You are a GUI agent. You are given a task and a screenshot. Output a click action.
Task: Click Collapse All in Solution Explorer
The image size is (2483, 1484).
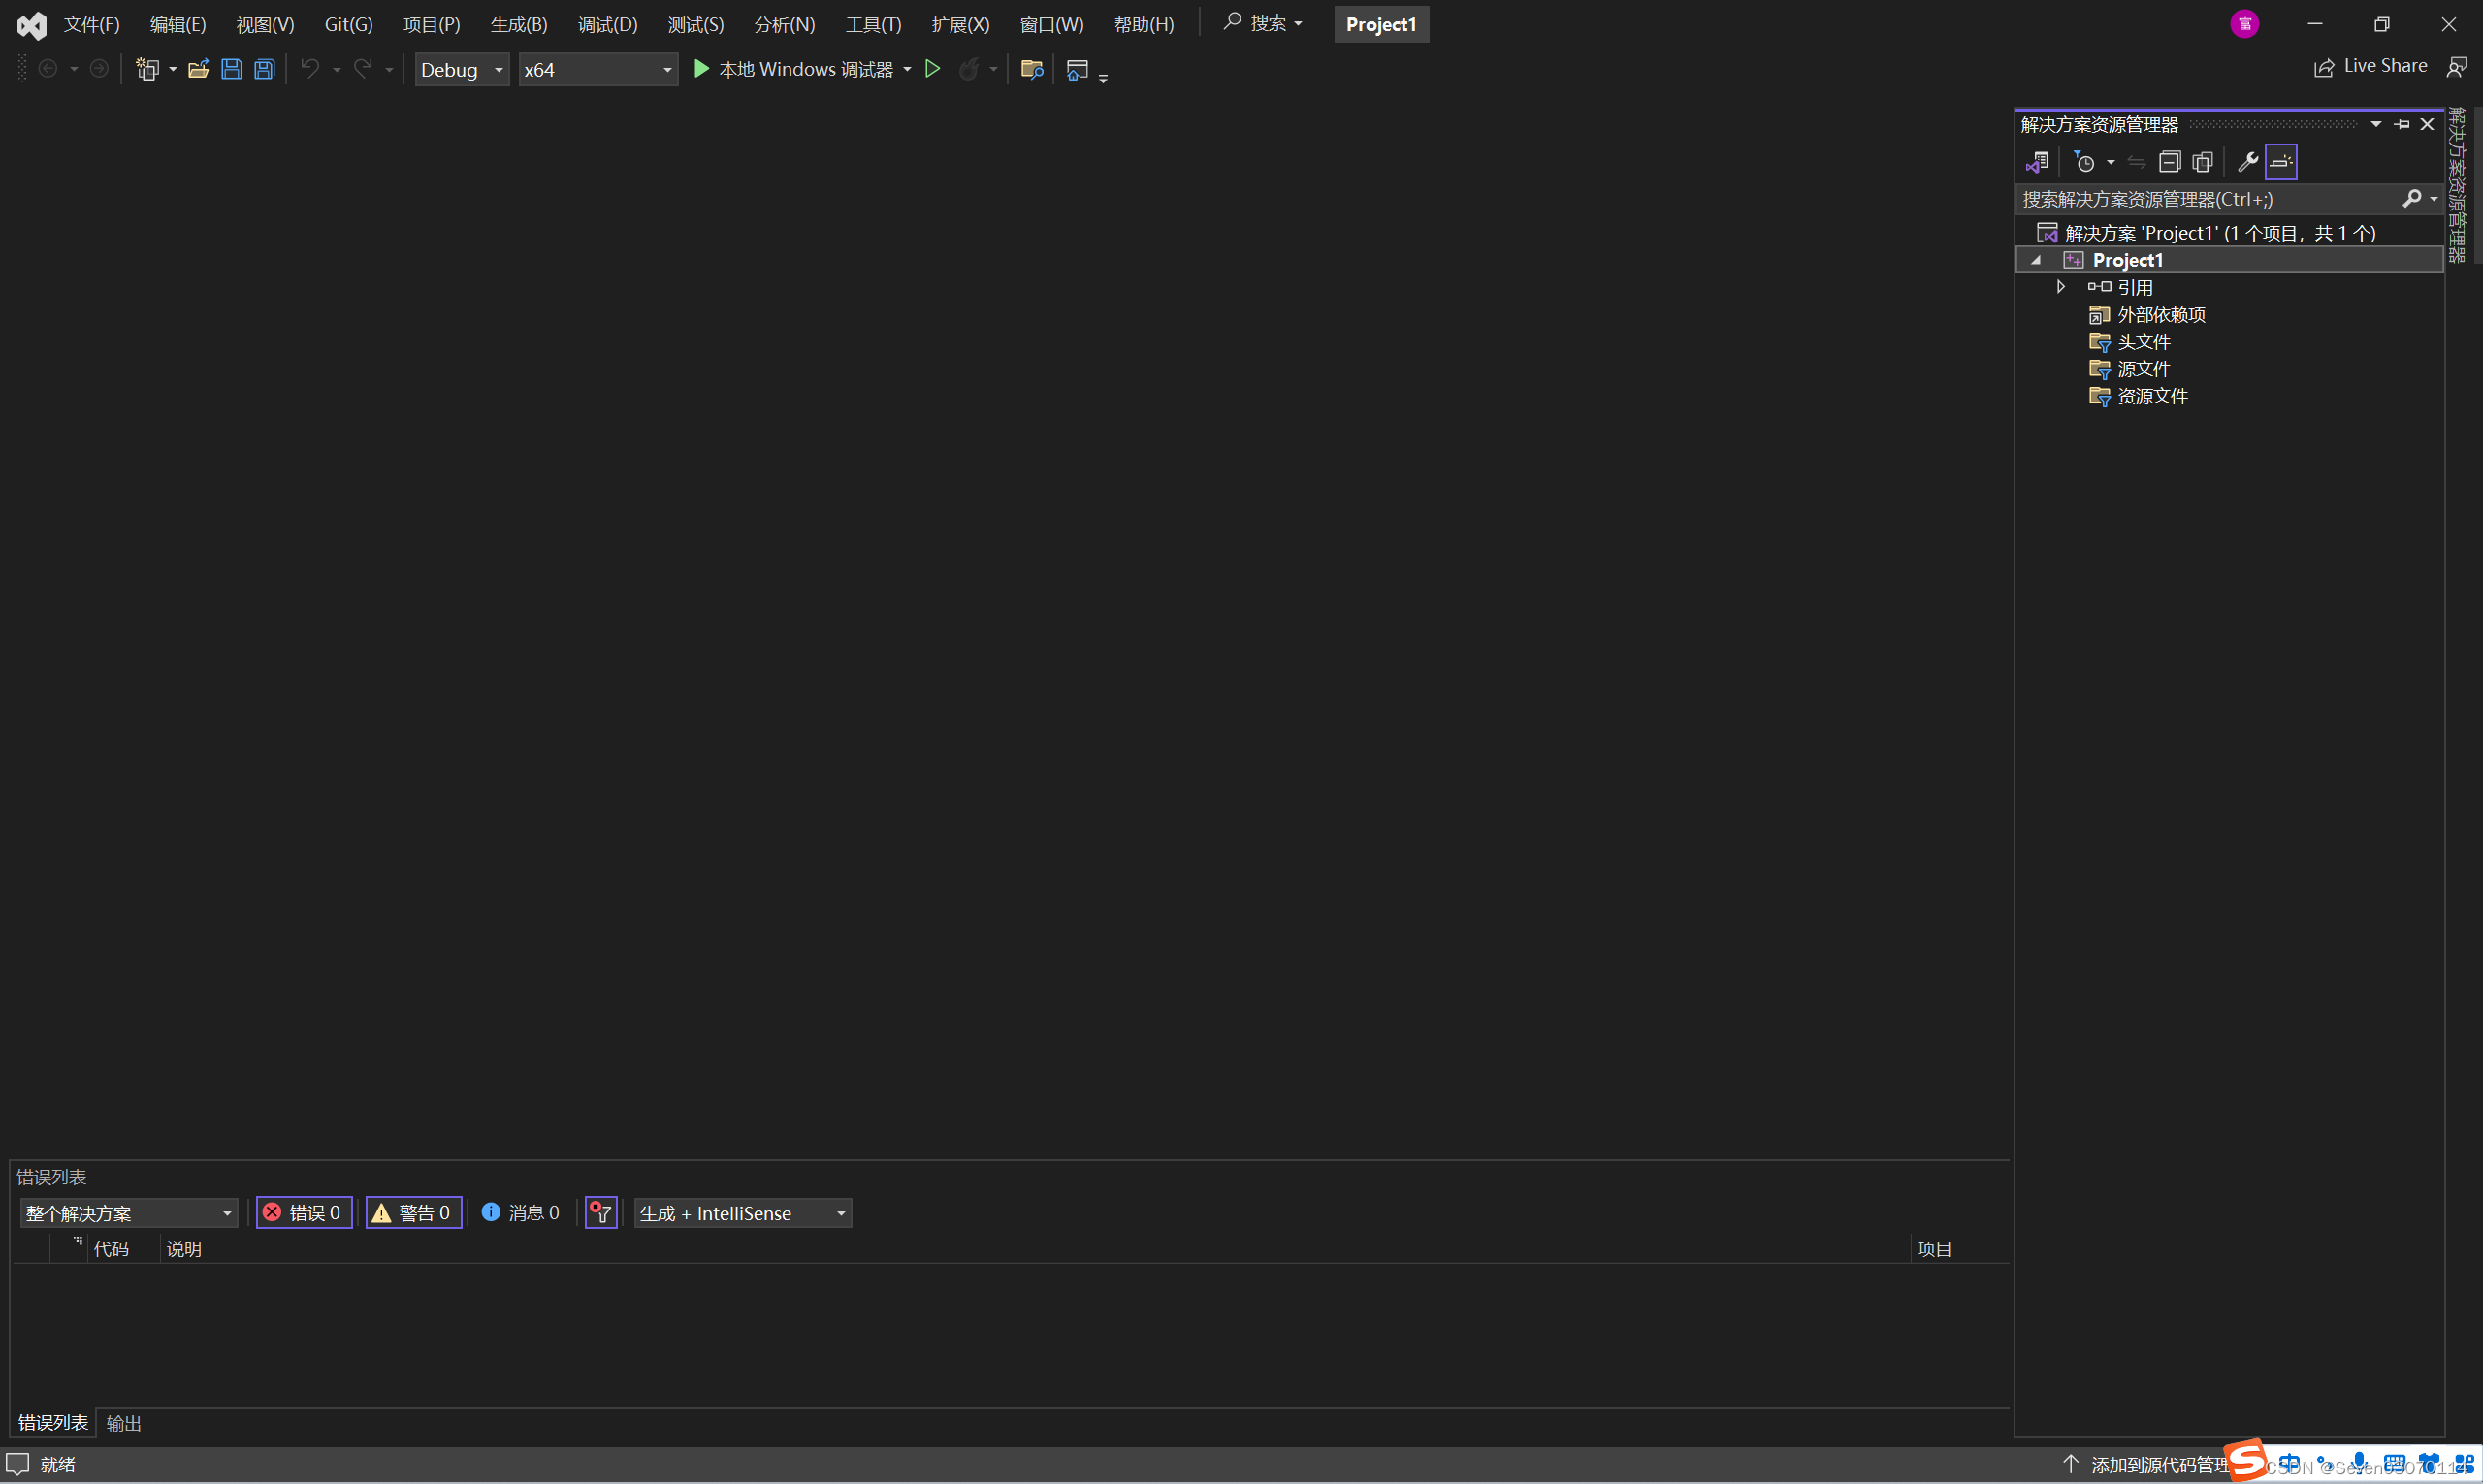(2169, 162)
